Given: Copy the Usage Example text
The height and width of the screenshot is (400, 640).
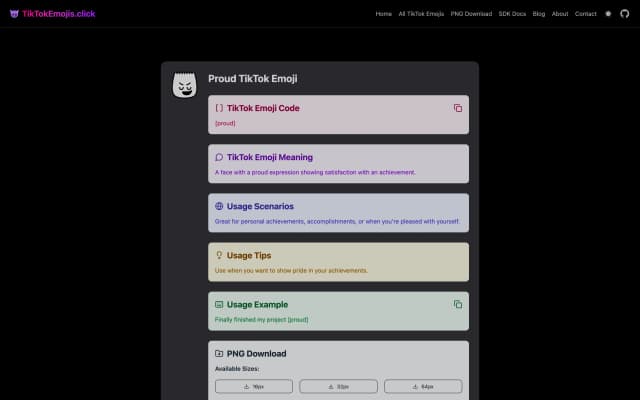Looking at the screenshot, I should coord(458,304).
